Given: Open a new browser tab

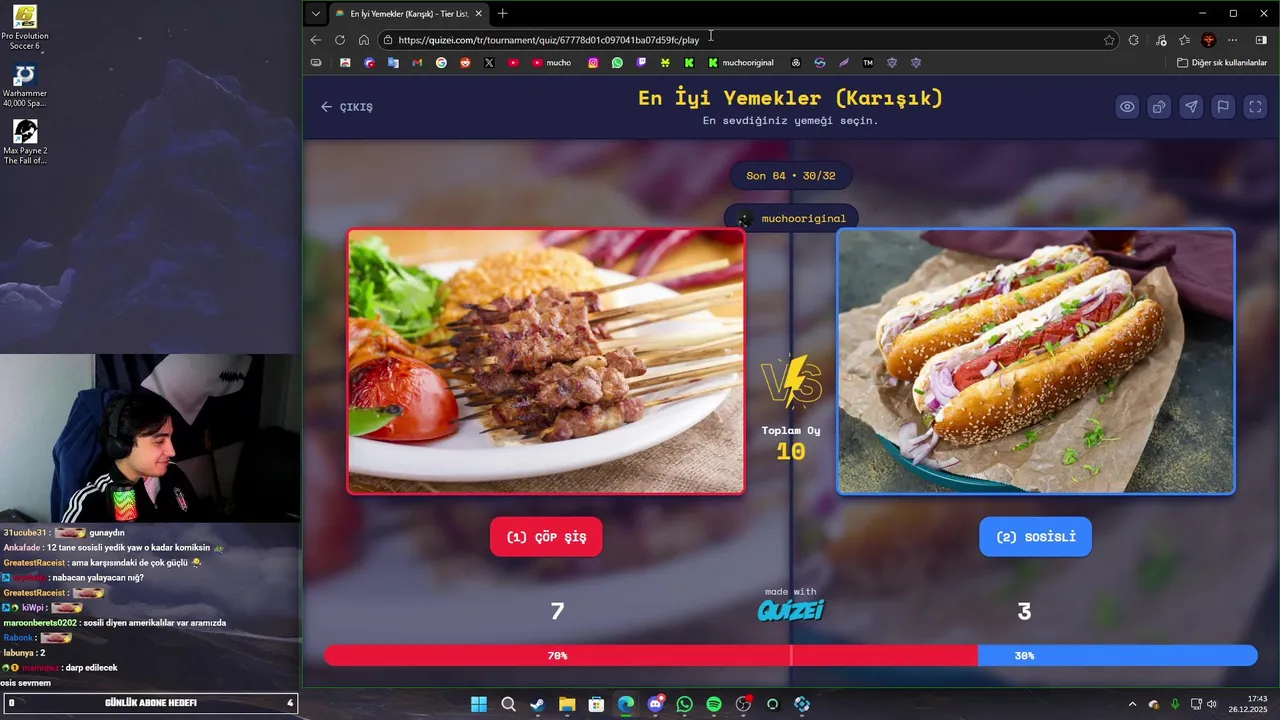Looking at the screenshot, I should coord(502,13).
